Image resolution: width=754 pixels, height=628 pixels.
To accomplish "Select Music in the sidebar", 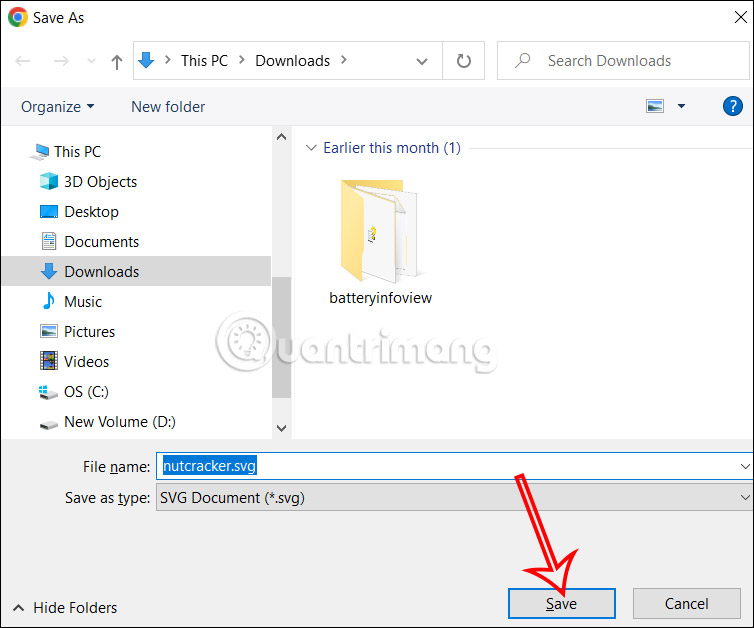I will [83, 301].
